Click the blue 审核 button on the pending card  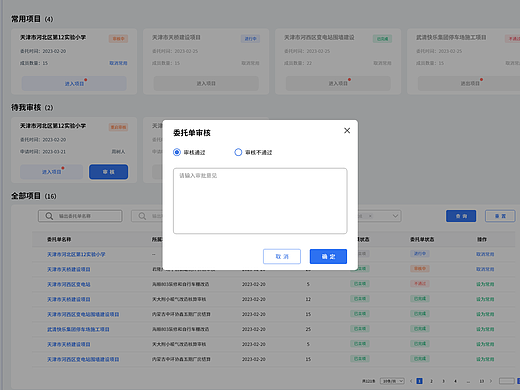click(108, 172)
